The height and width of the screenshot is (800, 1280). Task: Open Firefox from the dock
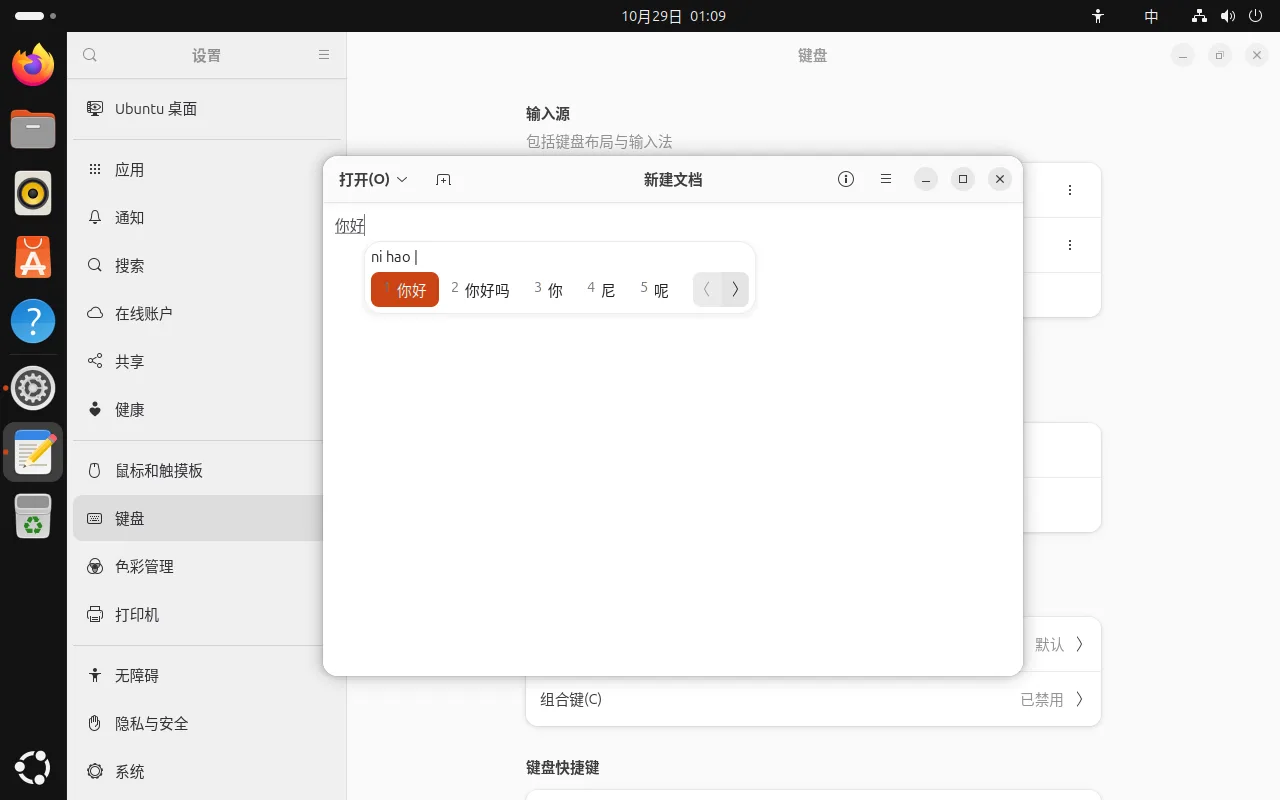tap(33, 66)
